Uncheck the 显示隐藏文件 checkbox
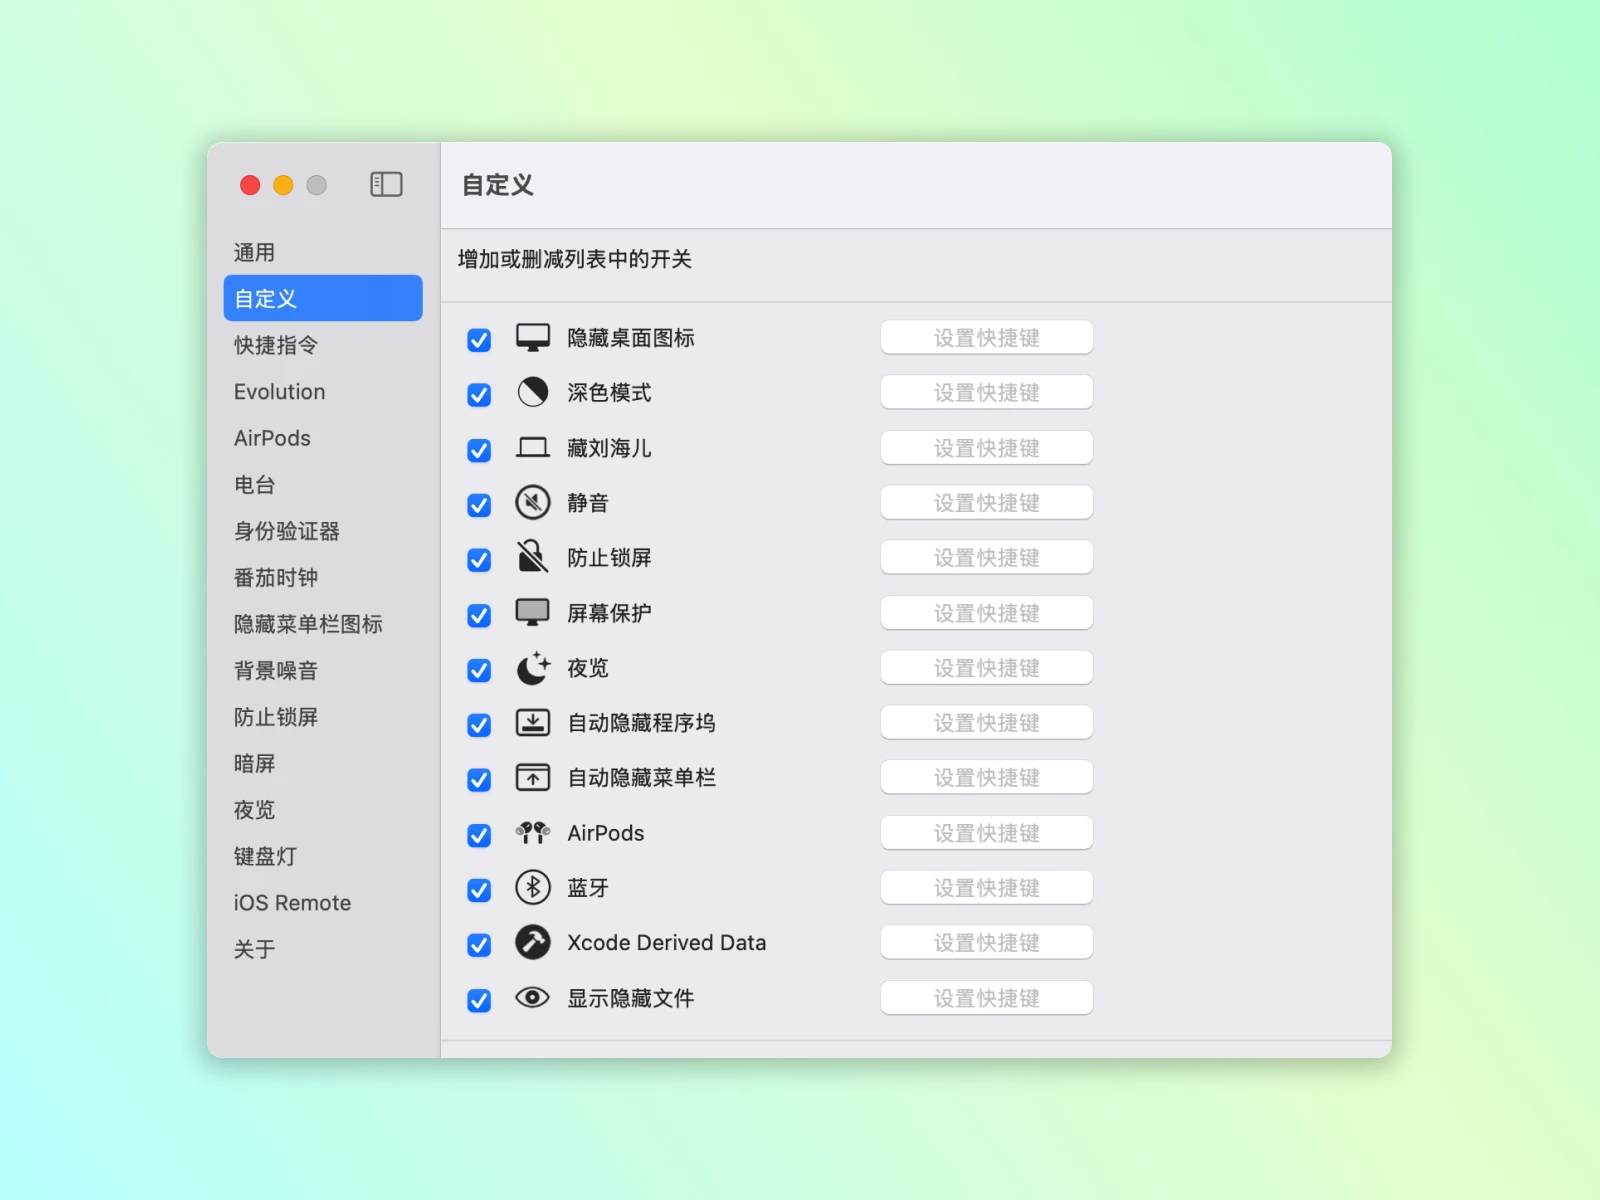Screen dimensions: 1600x1200 pyautogui.click(x=479, y=1000)
